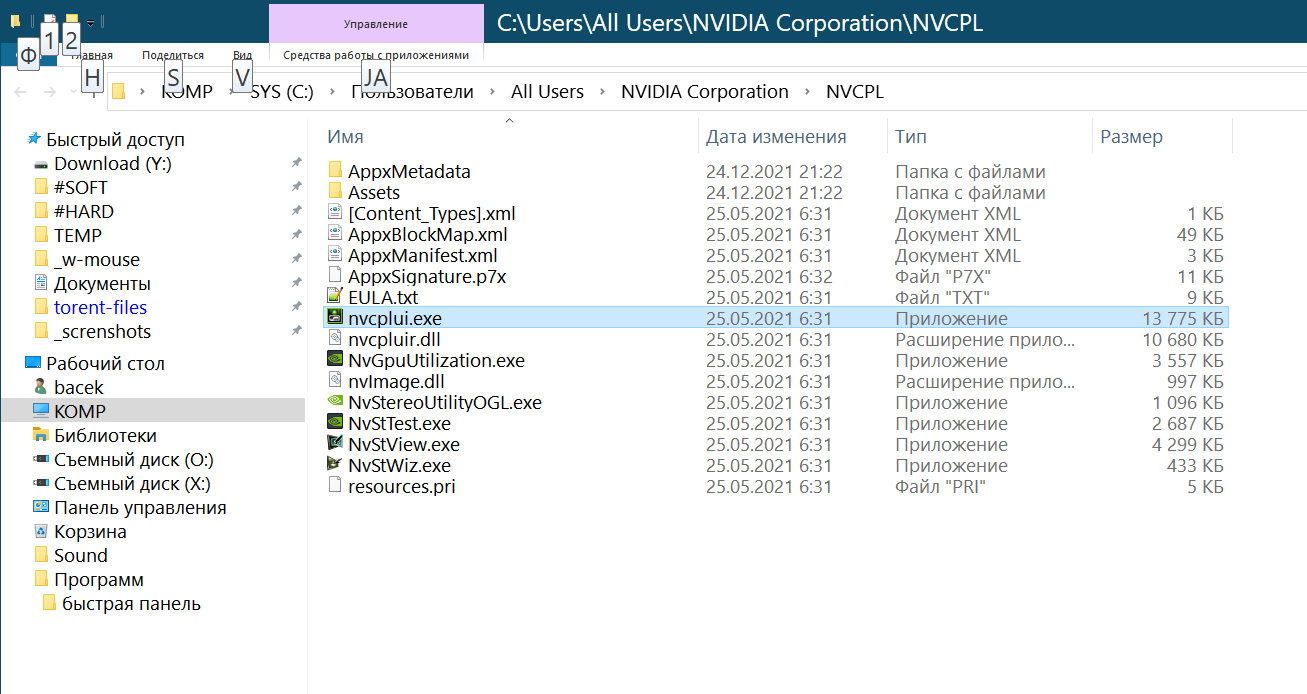Expand chevron after SYS (C:) in breadcrumb

point(333,92)
